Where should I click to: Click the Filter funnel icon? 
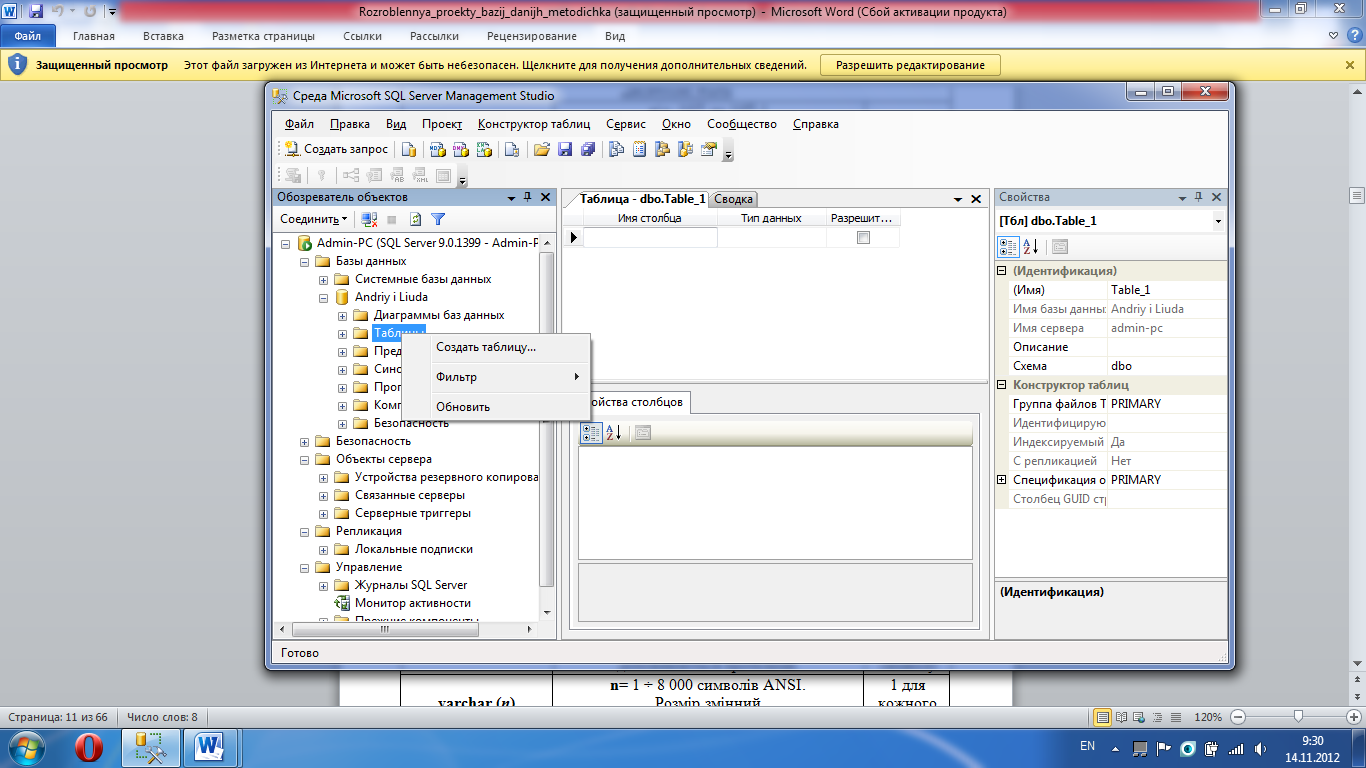[438, 219]
